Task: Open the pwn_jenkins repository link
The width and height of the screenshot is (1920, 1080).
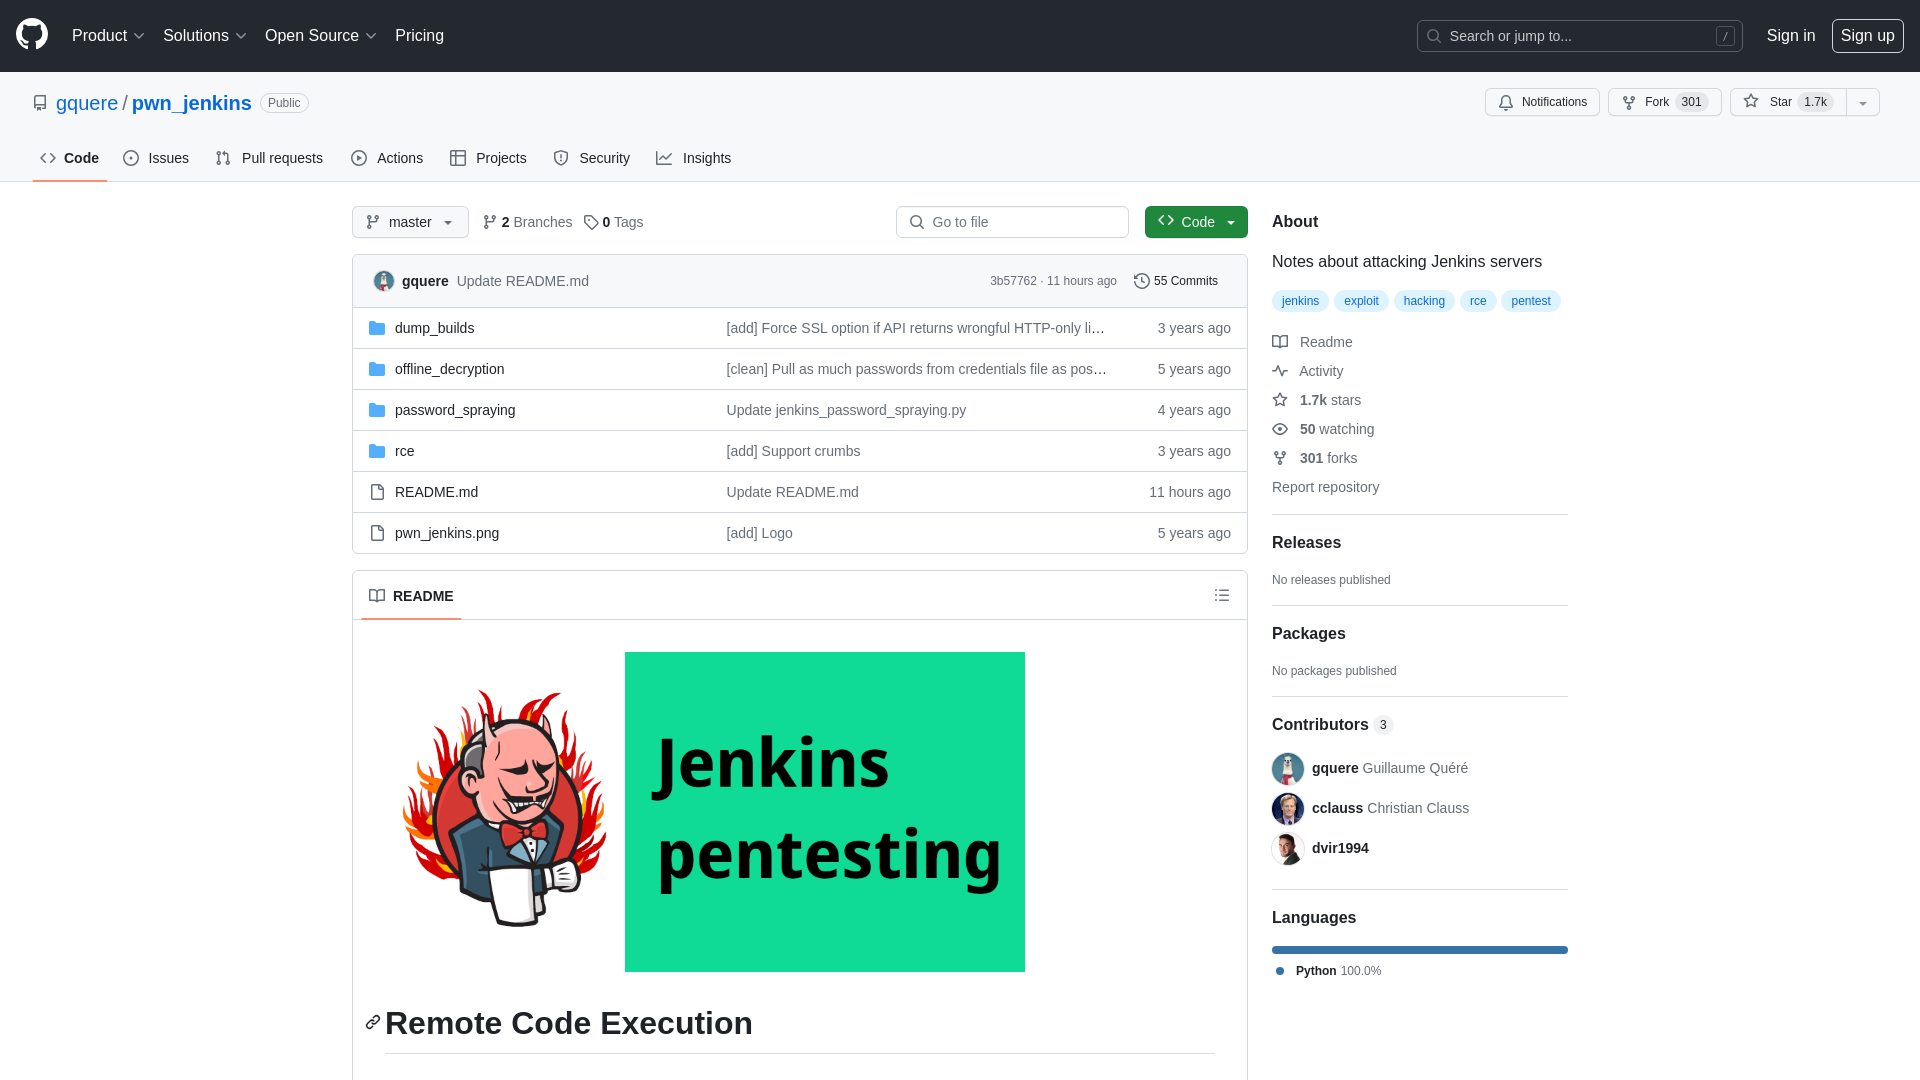Action: 192,103
